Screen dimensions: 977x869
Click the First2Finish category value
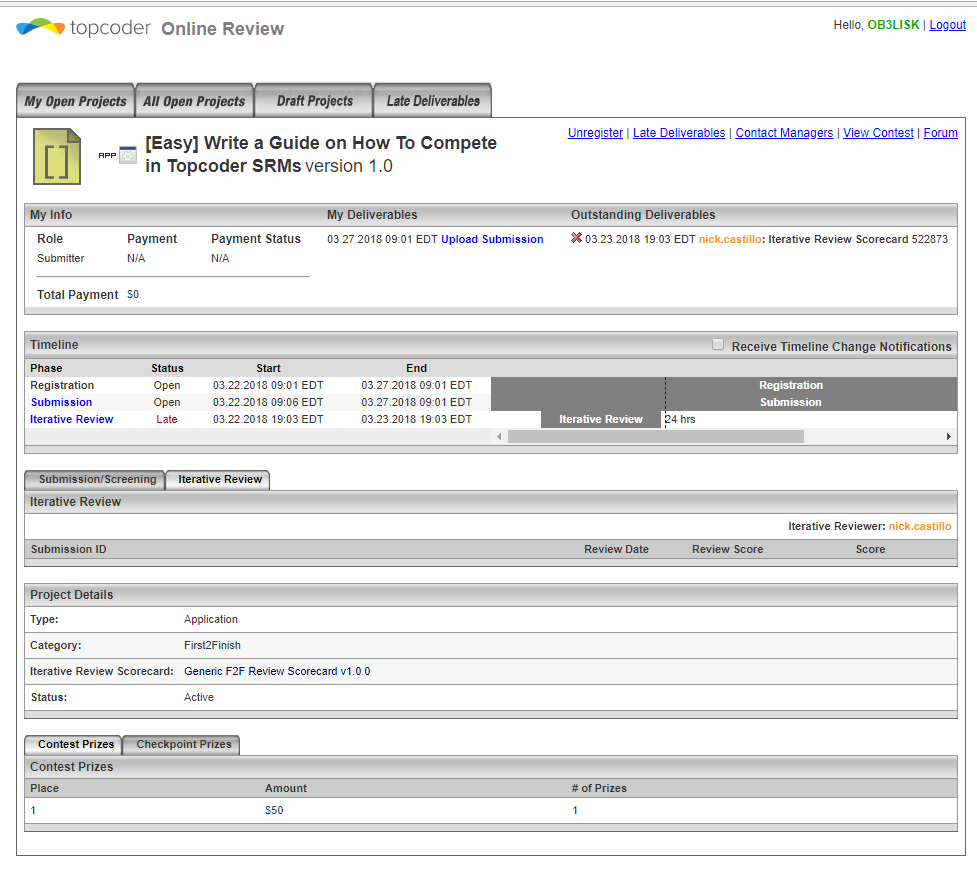(x=212, y=645)
